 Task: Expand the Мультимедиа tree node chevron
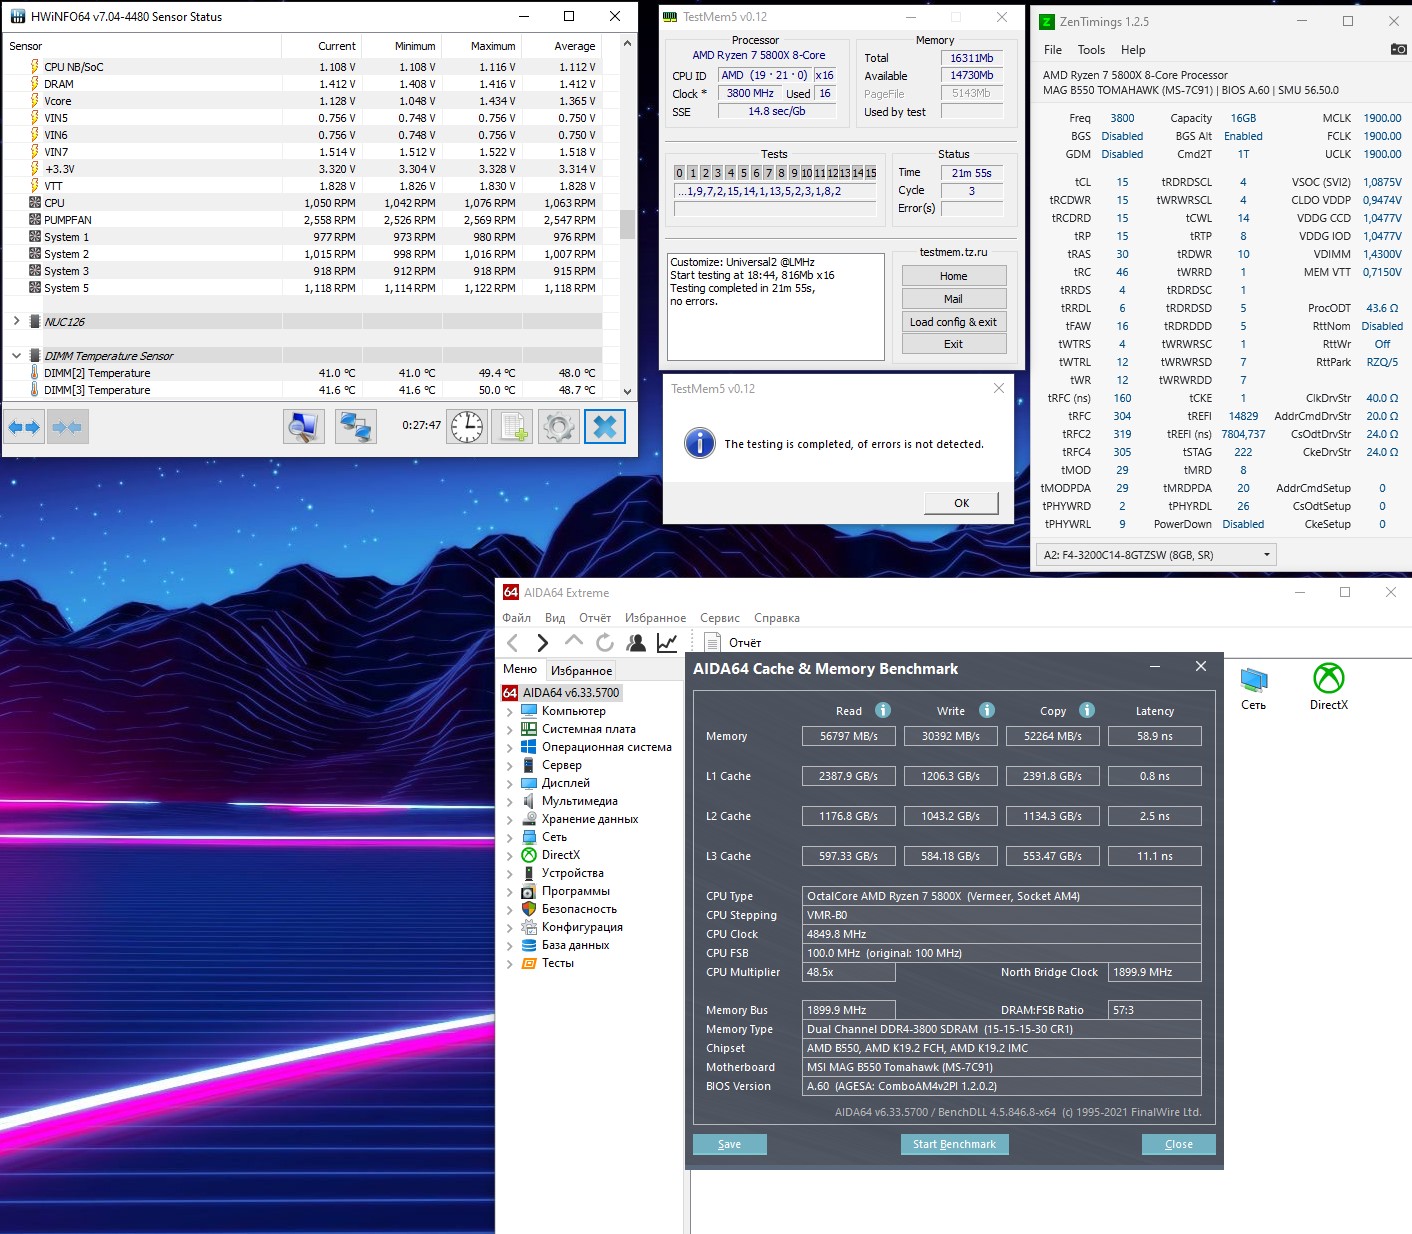coord(510,802)
